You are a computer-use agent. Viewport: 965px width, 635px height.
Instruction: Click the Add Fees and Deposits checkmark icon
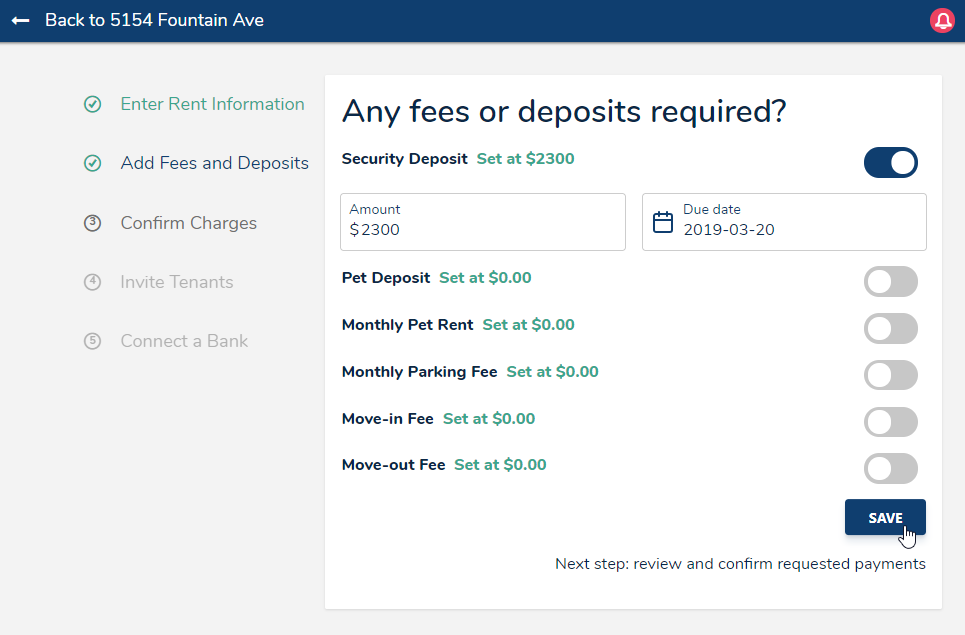tap(92, 163)
